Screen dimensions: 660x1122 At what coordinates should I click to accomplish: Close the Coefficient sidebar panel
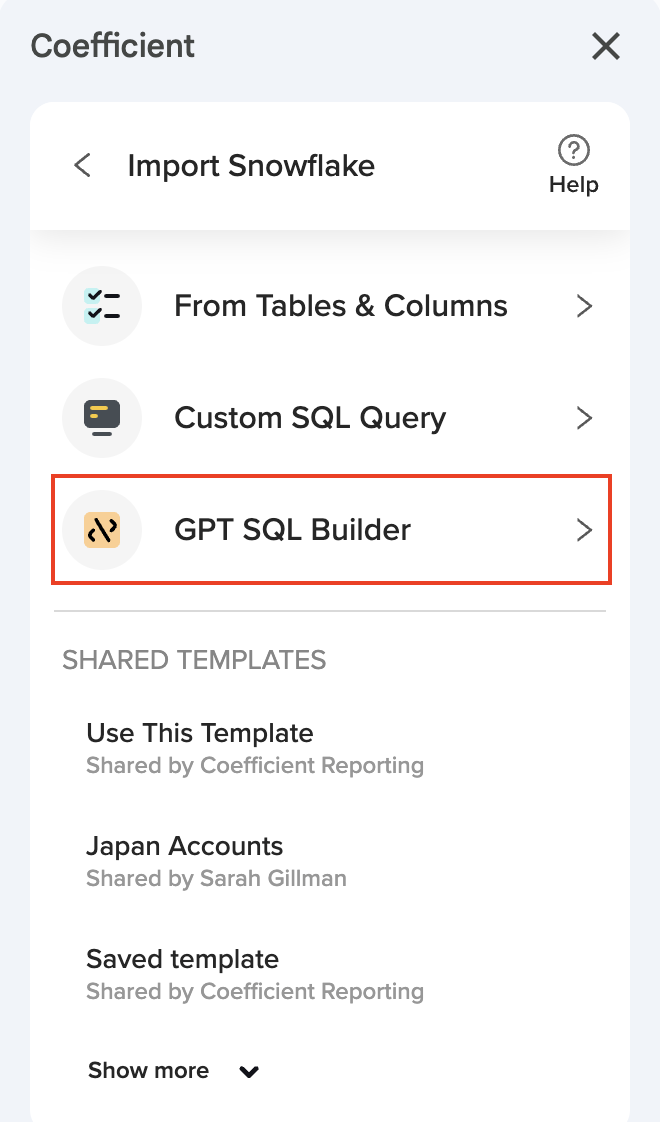[x=606, y=46]
